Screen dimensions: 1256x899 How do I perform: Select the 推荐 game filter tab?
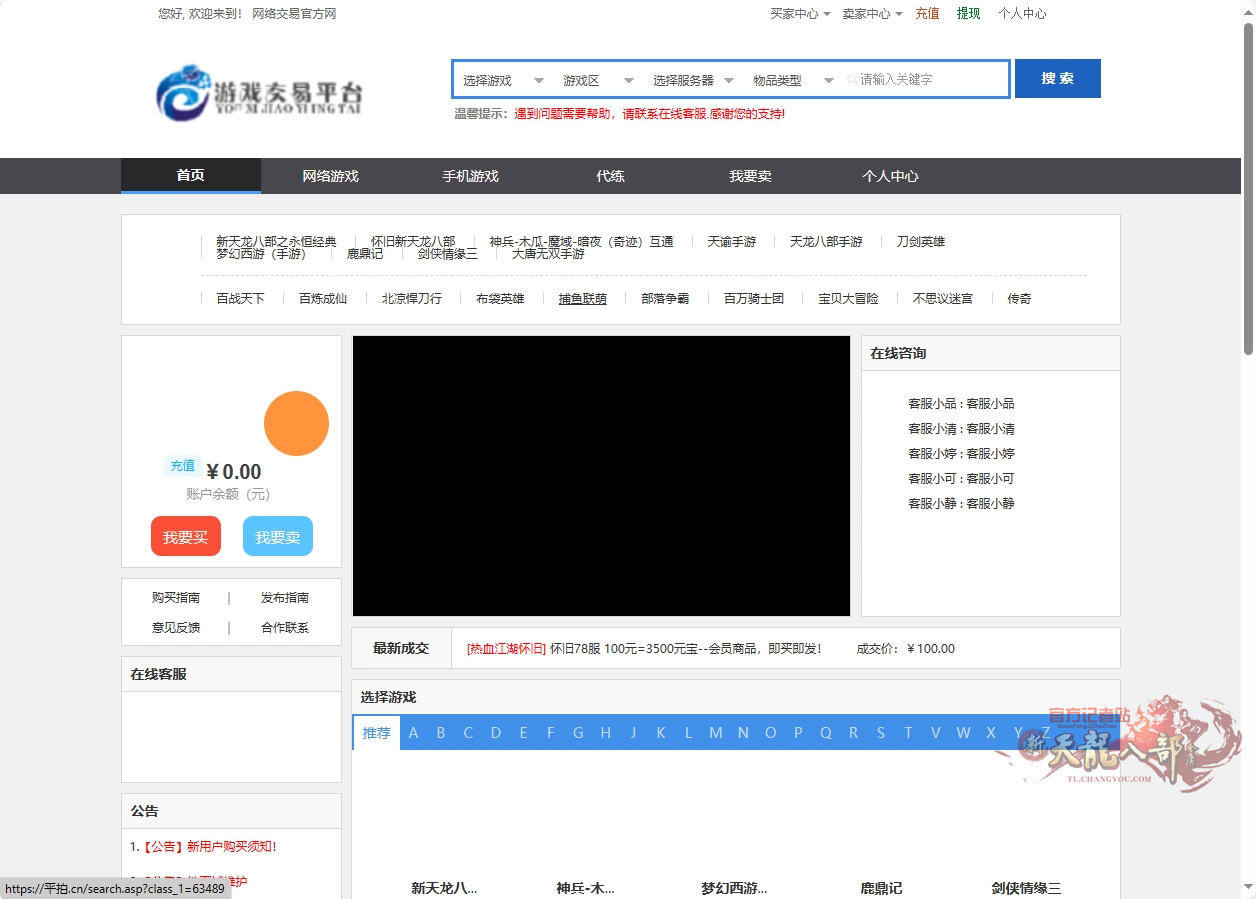[376, 733]
